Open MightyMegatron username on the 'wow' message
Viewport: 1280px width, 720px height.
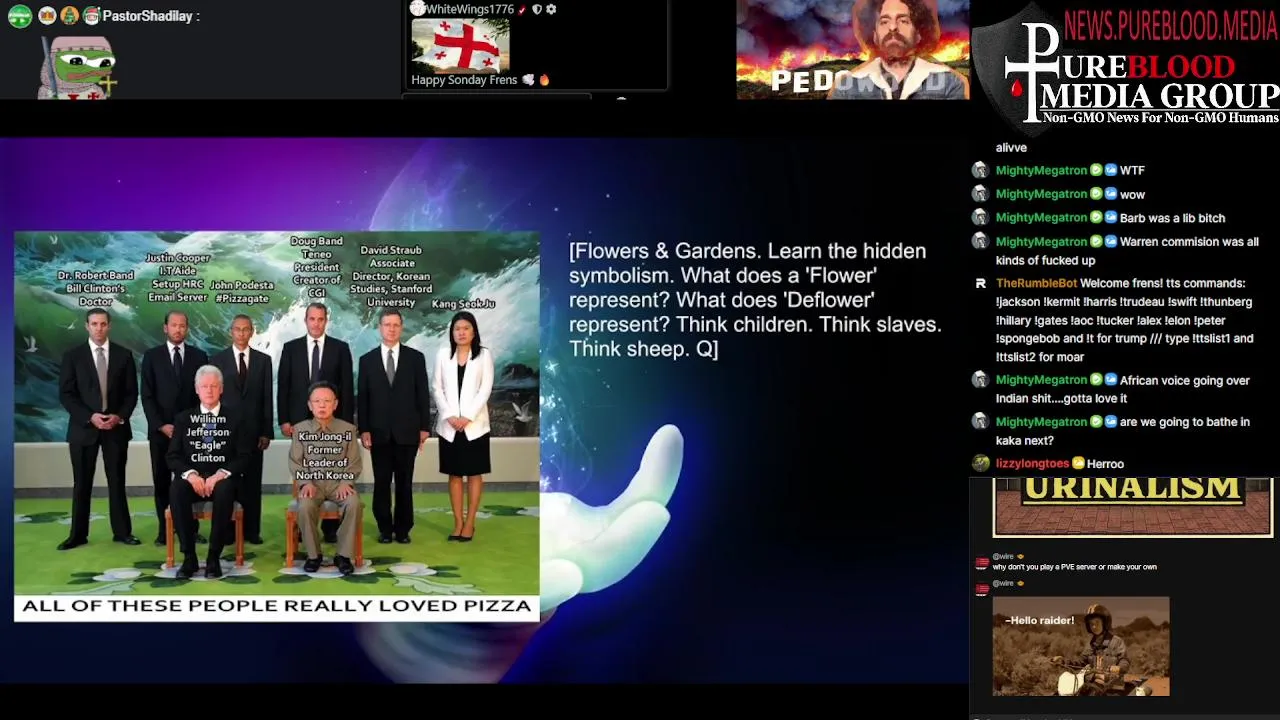pyautogui.click(x=1041, y=194)
